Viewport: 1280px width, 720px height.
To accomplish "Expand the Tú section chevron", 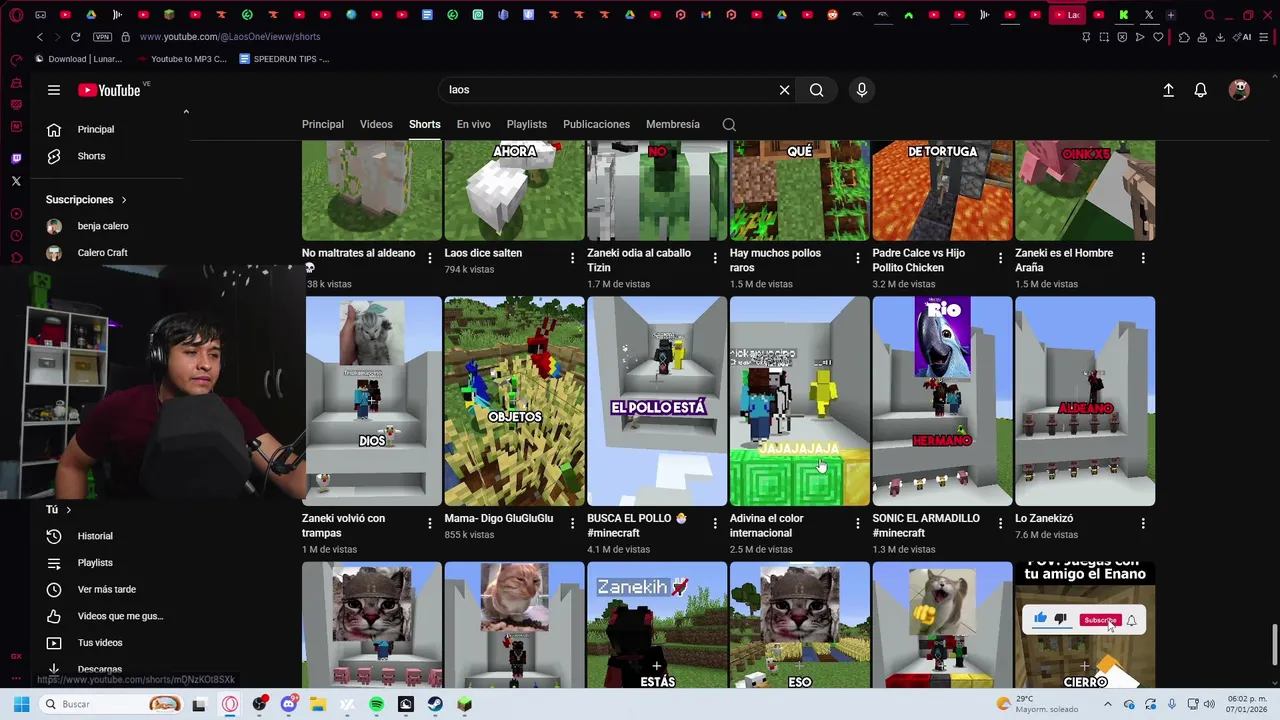I will [68, 510].
